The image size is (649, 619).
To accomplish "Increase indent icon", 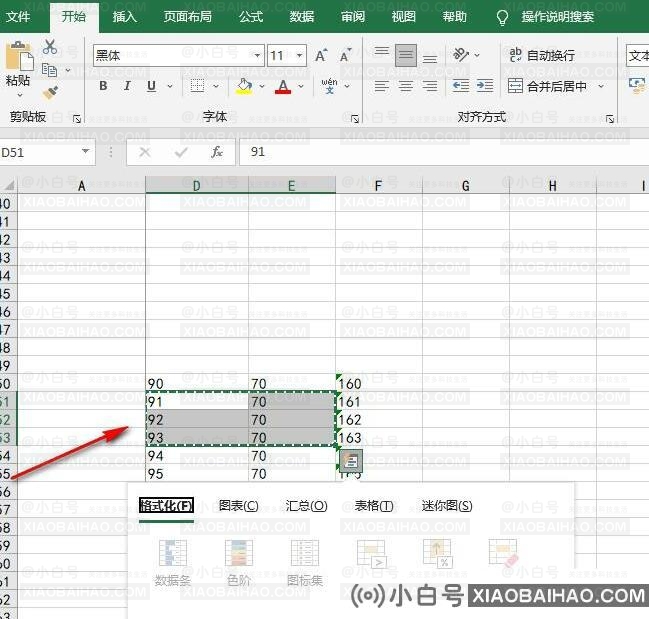I will tap(485, 86).
